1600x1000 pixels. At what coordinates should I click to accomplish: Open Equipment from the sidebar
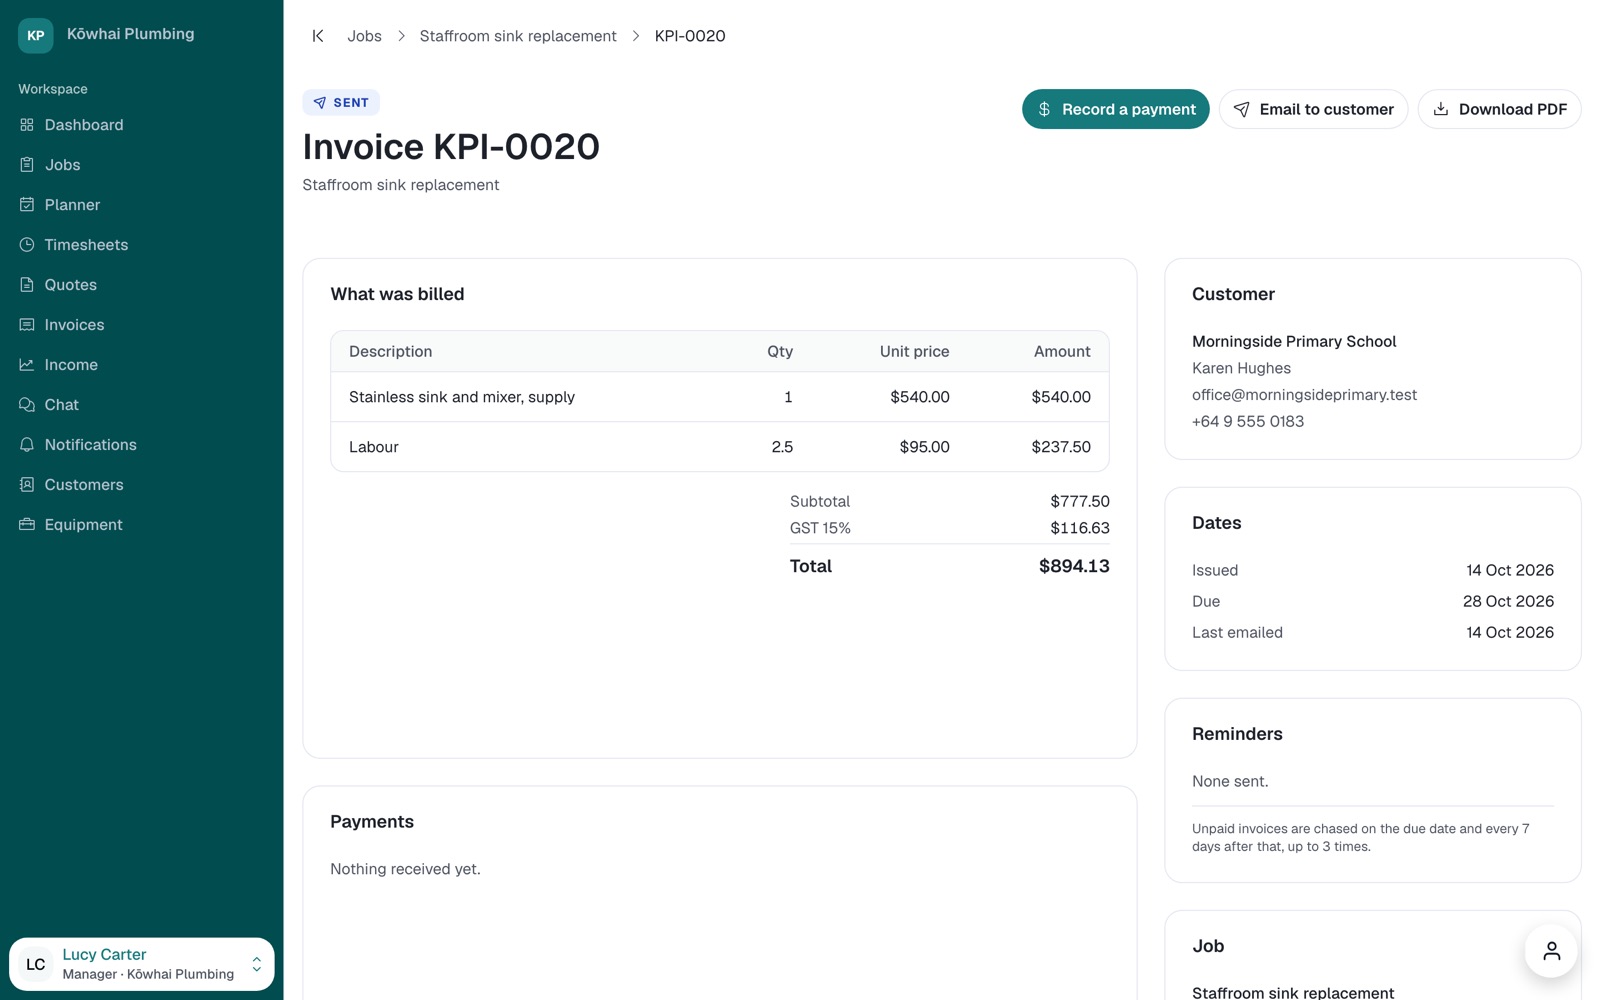(x=142, y=525)
